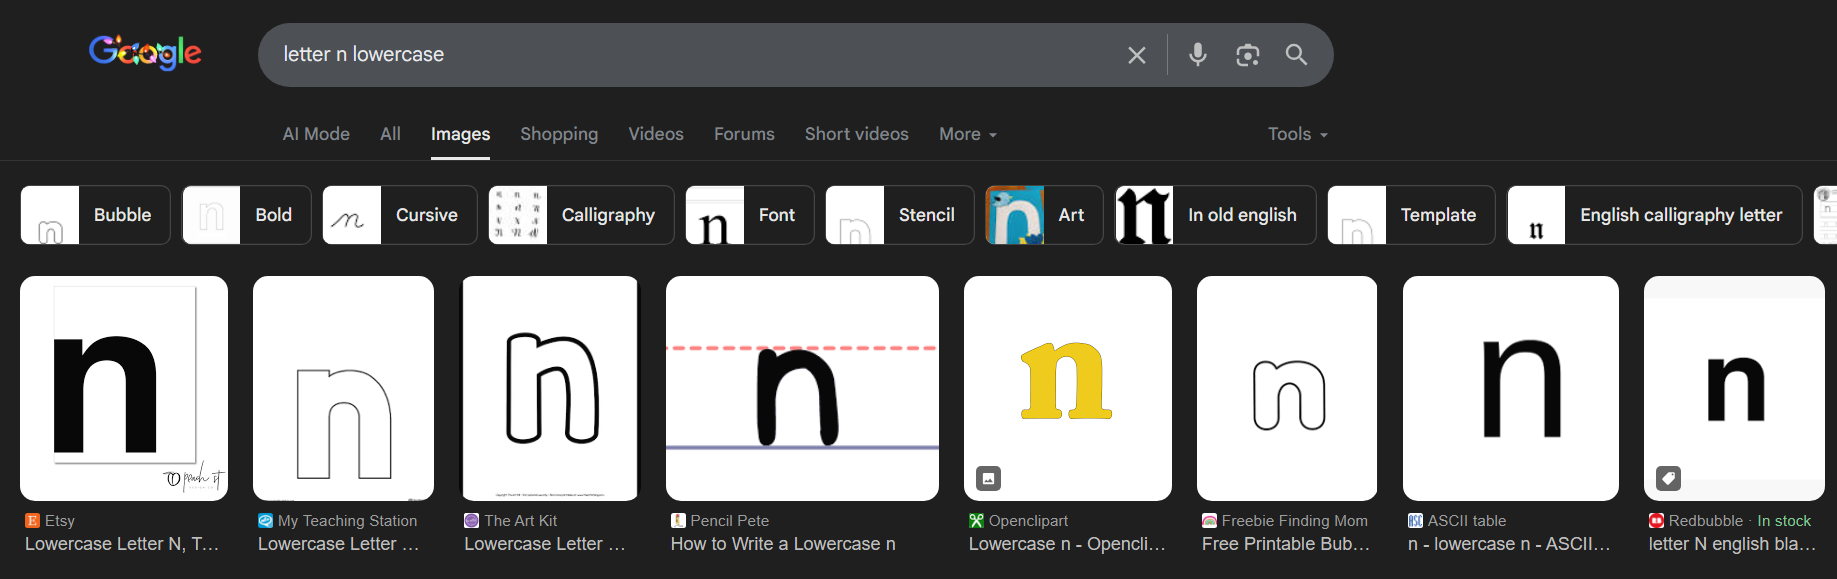The image size is (1837, 579).
Task: Open The Art Kit 'Lowercase Letter' link
Action: [x=545, y=544]
